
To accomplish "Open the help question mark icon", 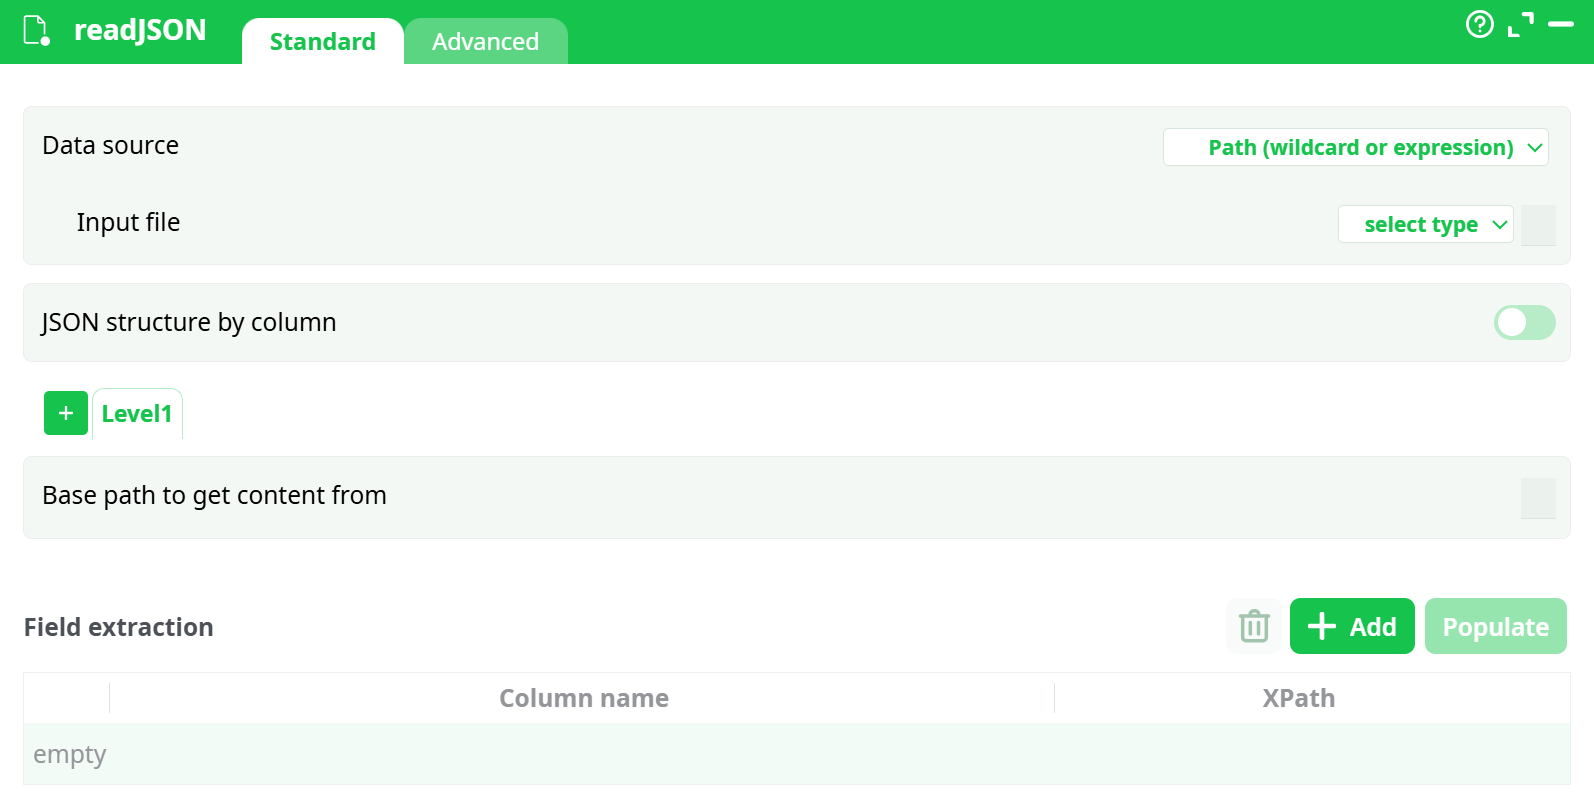I will 1479,24.
